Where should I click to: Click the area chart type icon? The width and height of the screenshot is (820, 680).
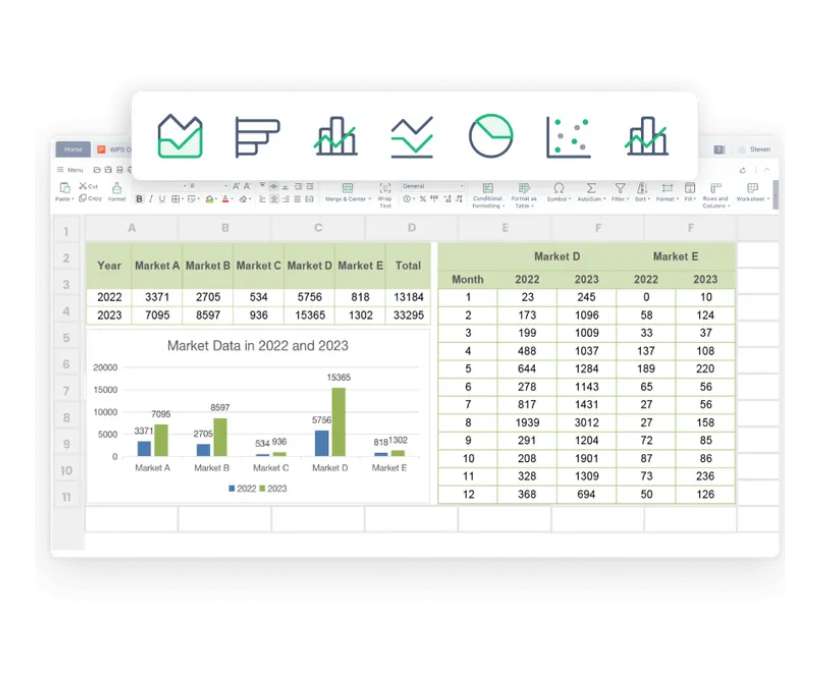pos(181,133)
